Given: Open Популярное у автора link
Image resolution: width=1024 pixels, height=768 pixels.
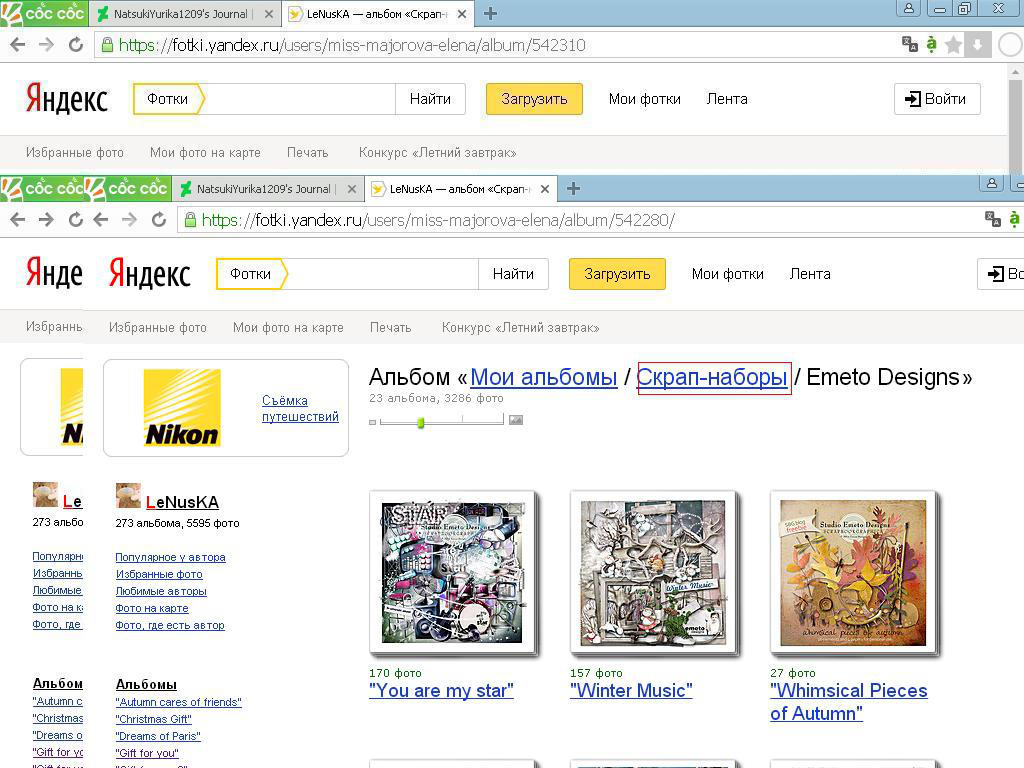Looking at the screenshot, I should pos(170,557).
